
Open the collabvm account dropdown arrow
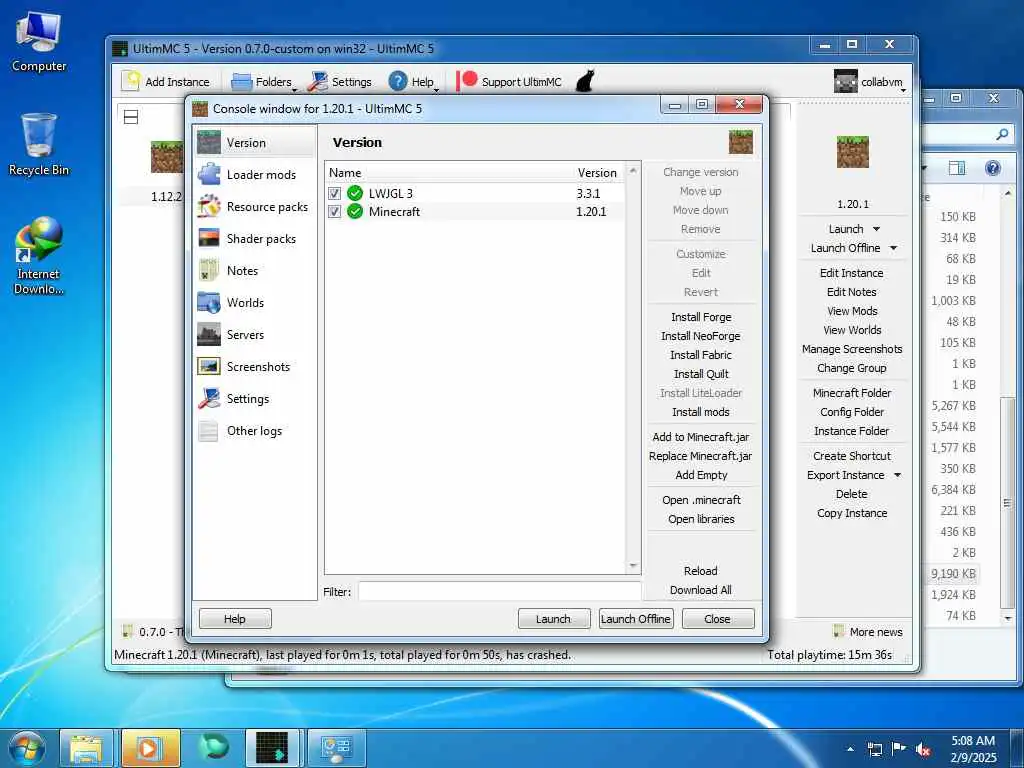point(903,89)
